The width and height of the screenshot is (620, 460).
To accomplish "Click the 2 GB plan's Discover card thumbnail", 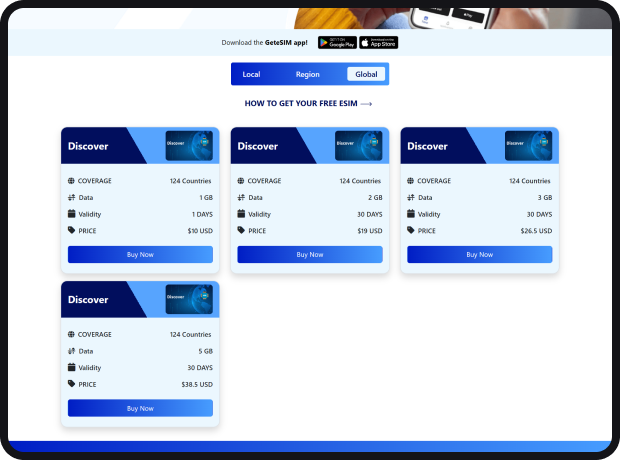I will coord(359,146).
